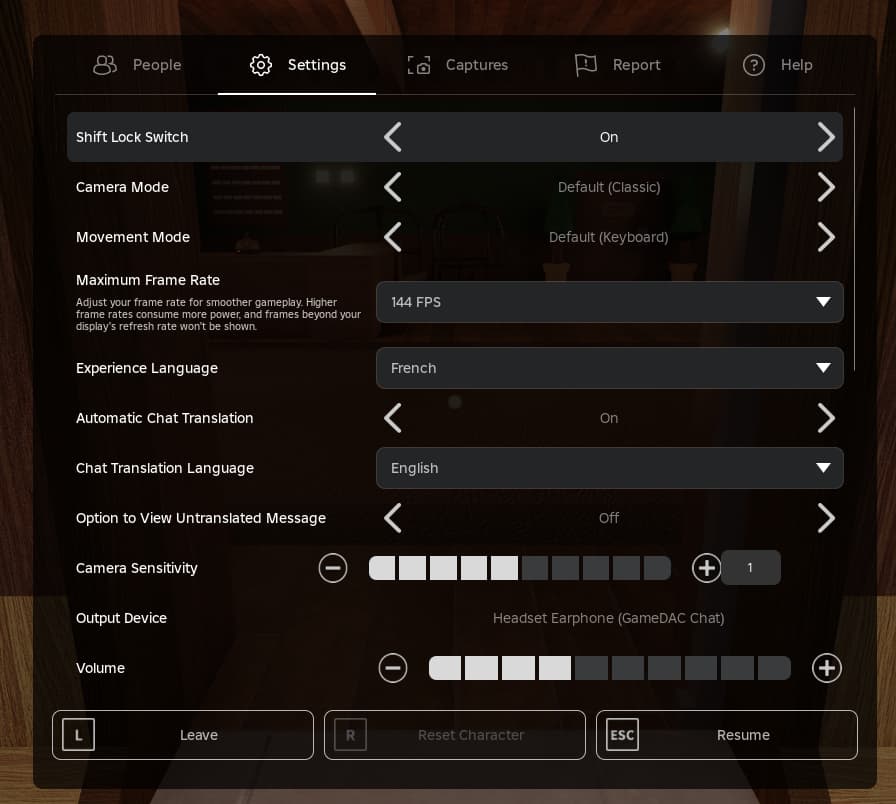
Task: Click right arrow for Movement Mode
Action: 826,237
